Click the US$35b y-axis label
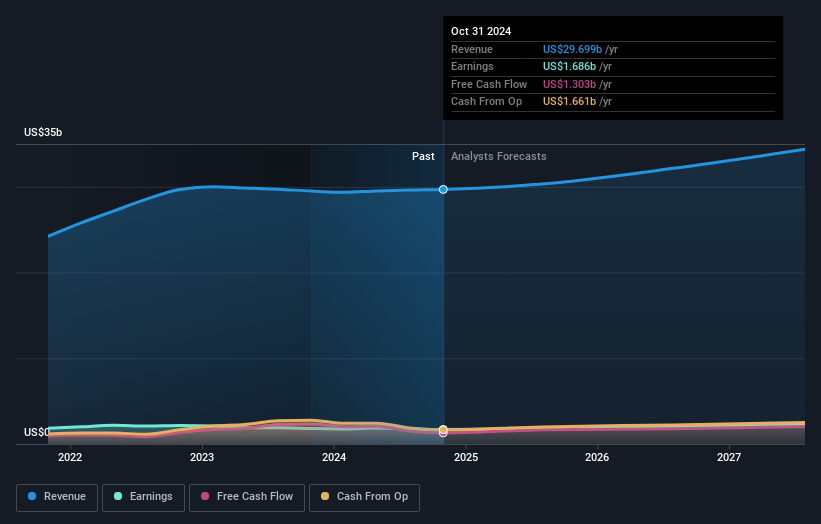821x524 pixels. pos(43,132)
